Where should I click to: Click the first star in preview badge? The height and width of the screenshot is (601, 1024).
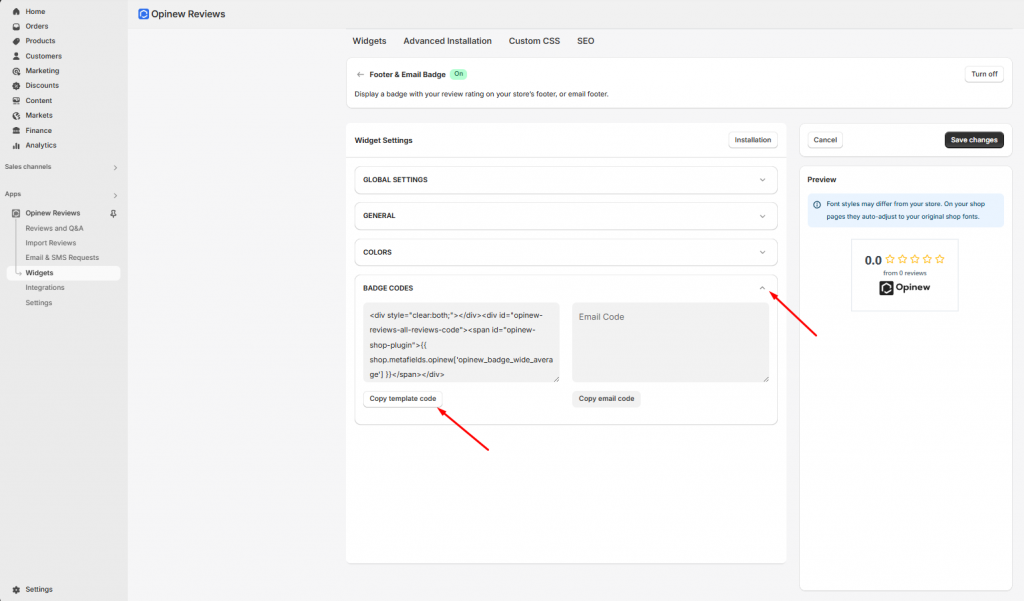coord(890,259)
